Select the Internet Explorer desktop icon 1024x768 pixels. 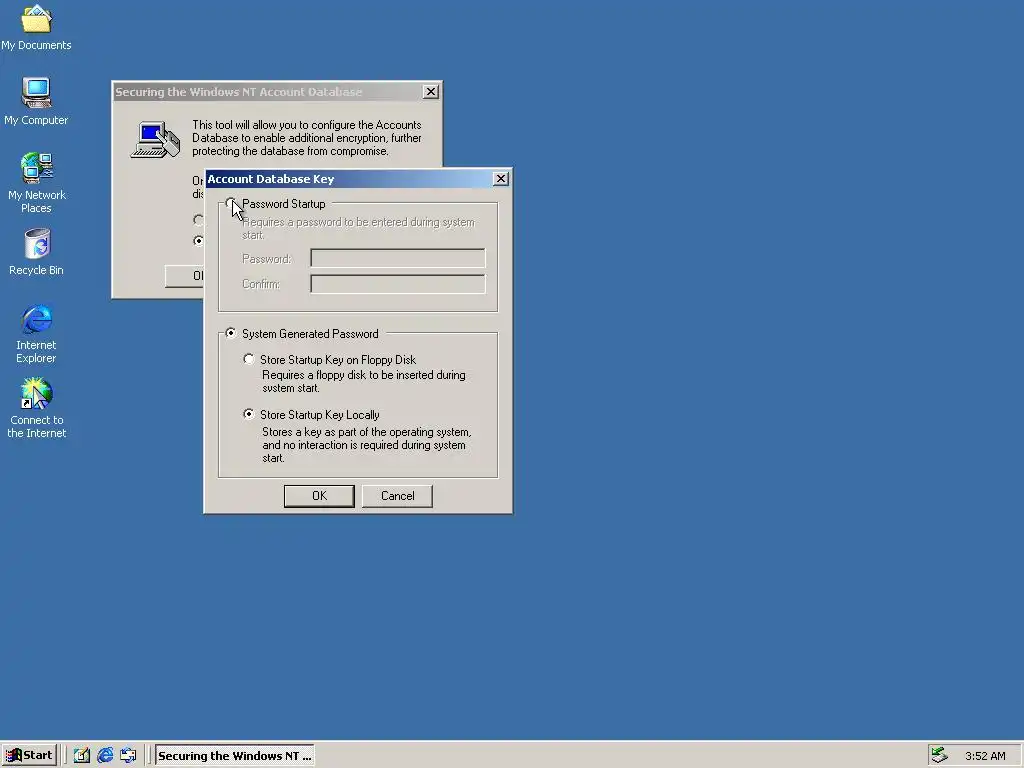click(37, 333)
